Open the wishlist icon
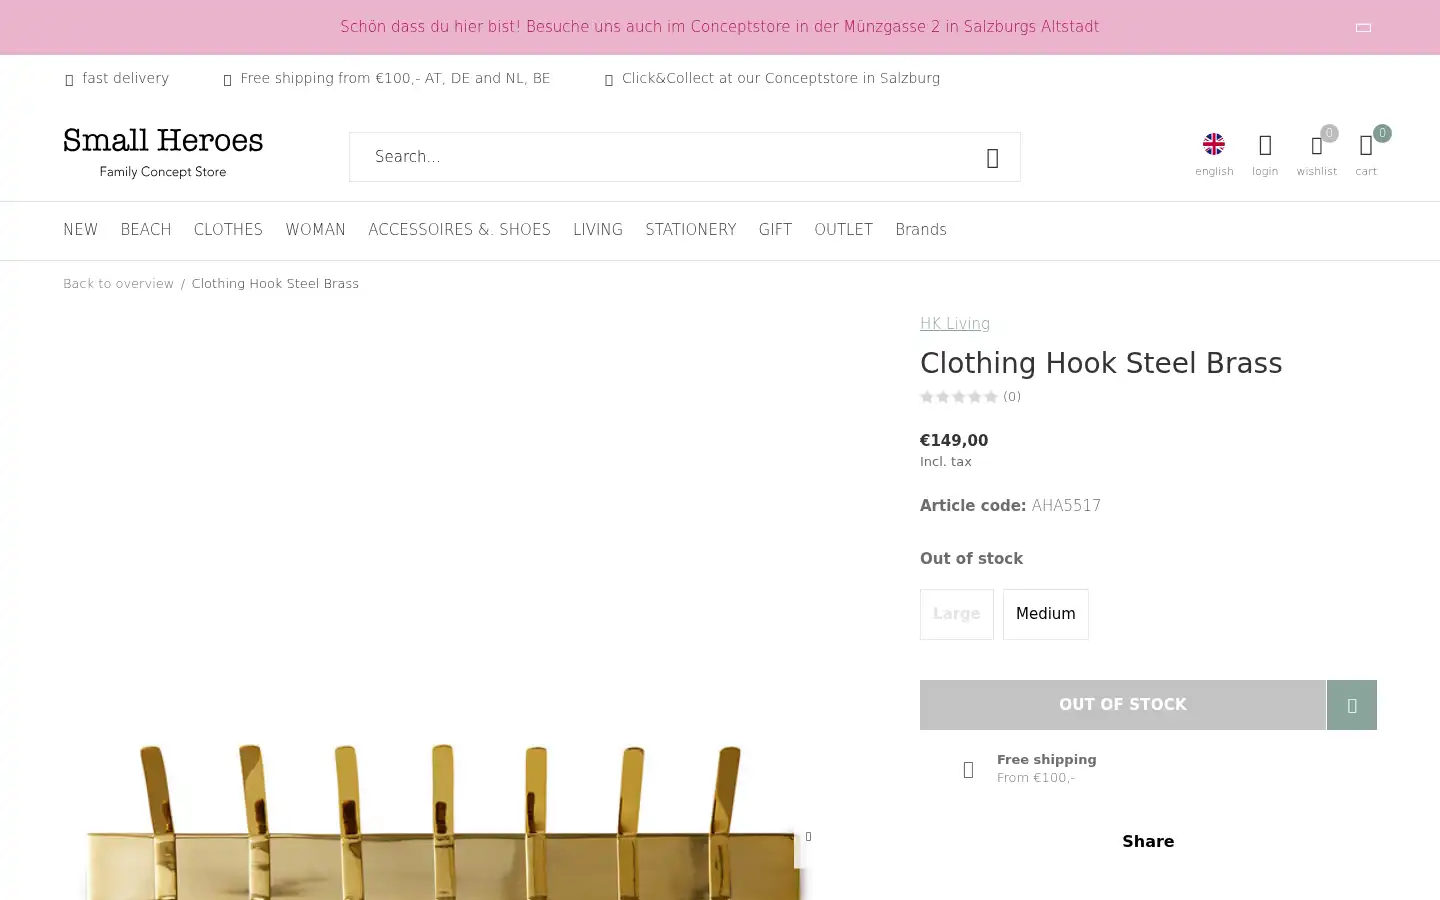 [1317, 146]
